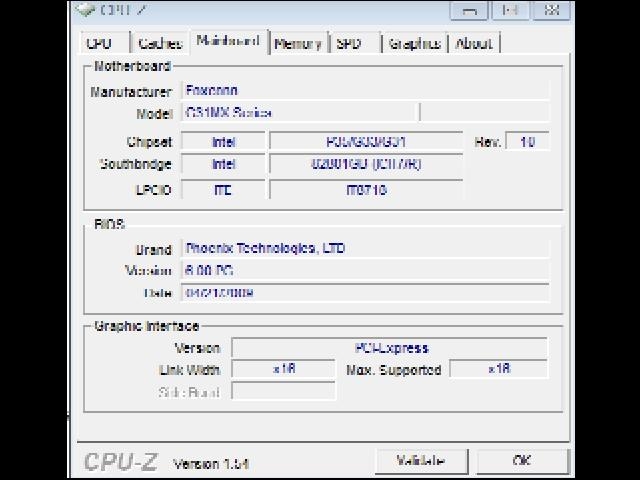Image resolution: width=640 pixels, height=480 pixels.
Task: Click the CPU-Z logo at bottom
Action: pyautogui.click(x=121, y=462)
